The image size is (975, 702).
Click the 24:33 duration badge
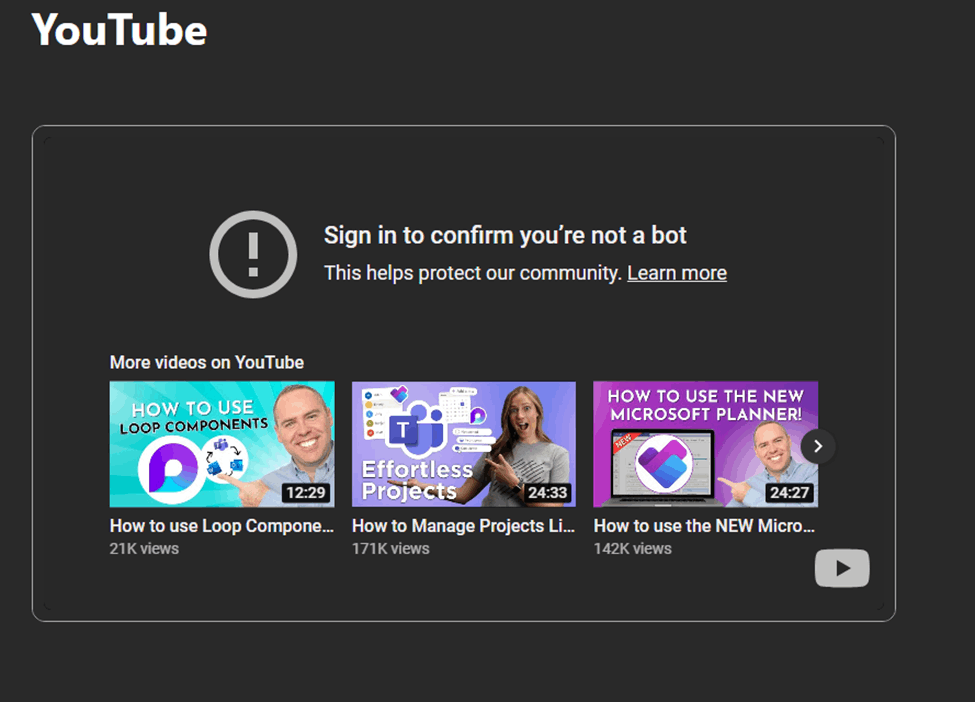pos(547,492)
